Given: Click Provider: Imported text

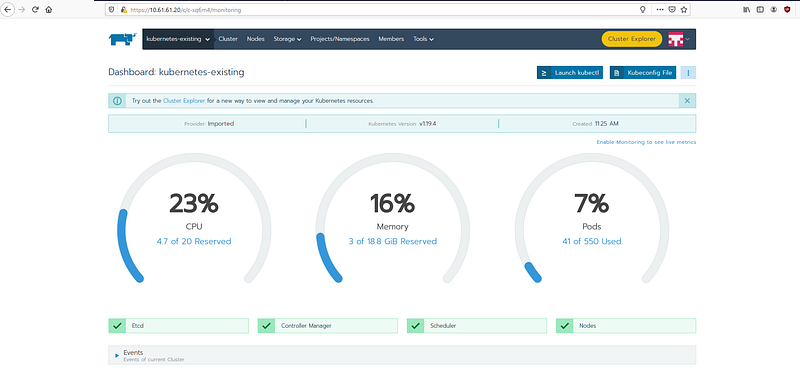Looking at the screenshot, I should click(209, 124).
